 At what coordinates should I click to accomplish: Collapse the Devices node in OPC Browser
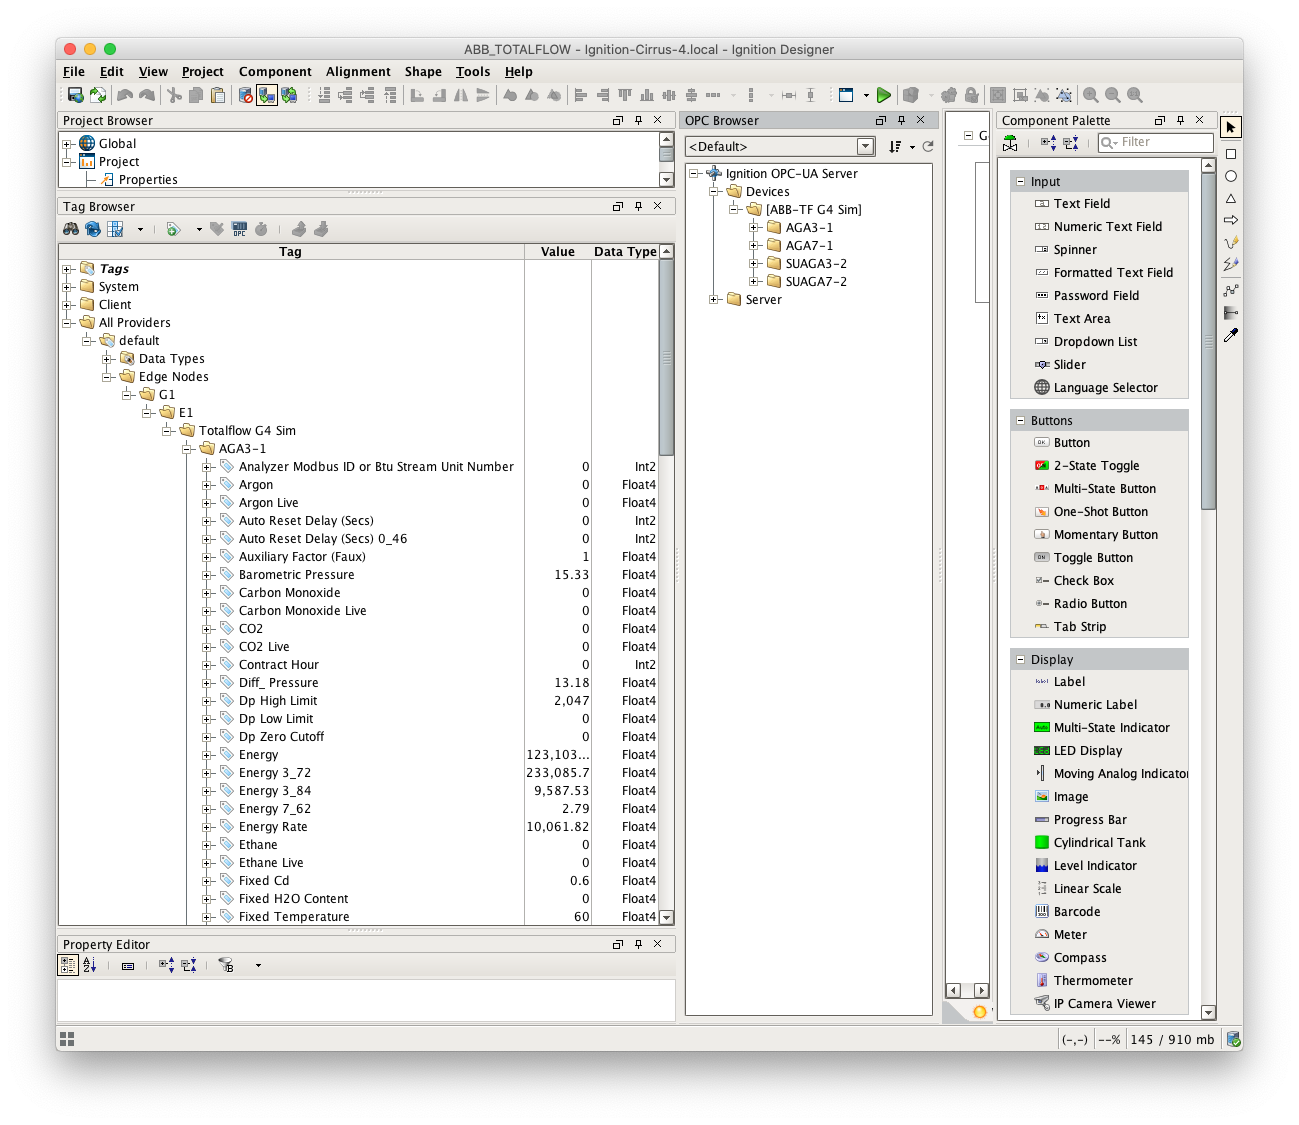tap(714, 192)
